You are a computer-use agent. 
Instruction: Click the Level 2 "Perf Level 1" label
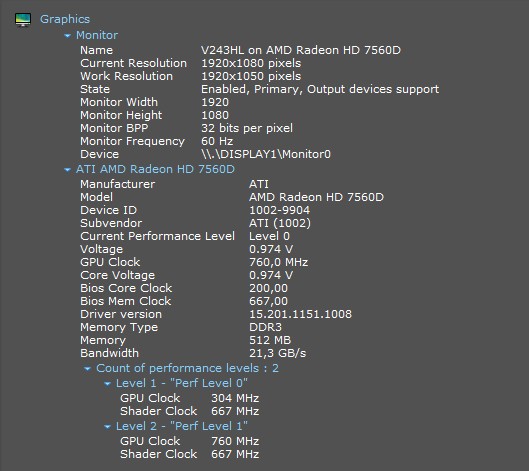tap(182, 426)
